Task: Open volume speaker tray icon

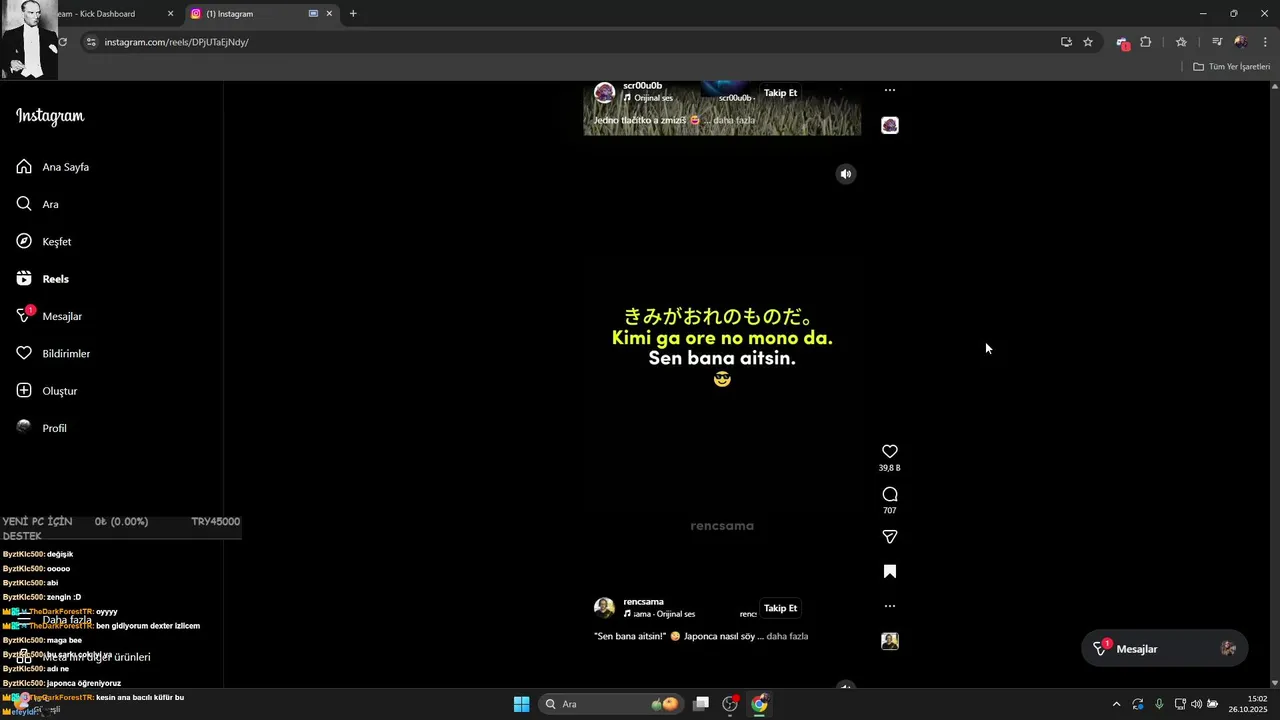Action: [x=1196, y=704]
